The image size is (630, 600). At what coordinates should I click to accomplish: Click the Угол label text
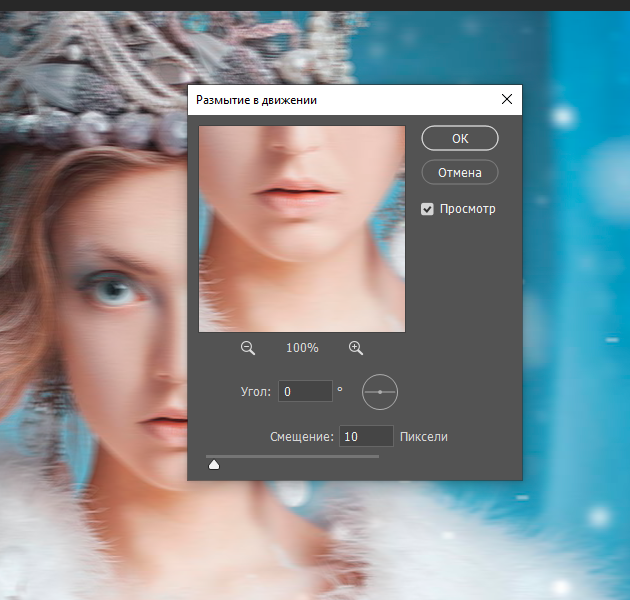256,392
